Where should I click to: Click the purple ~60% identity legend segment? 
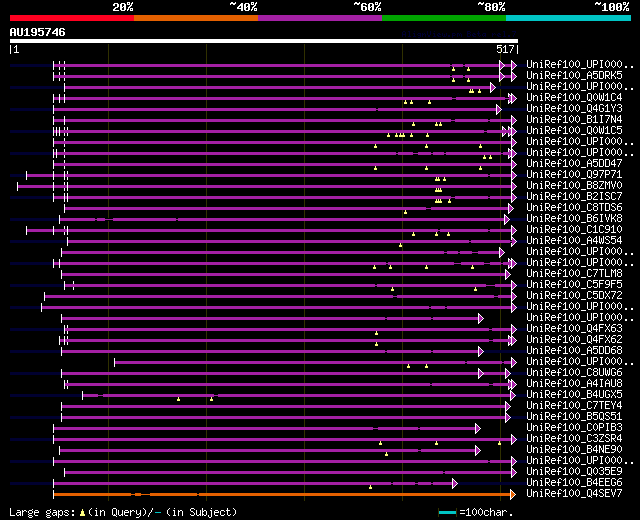tap(320, 18)
